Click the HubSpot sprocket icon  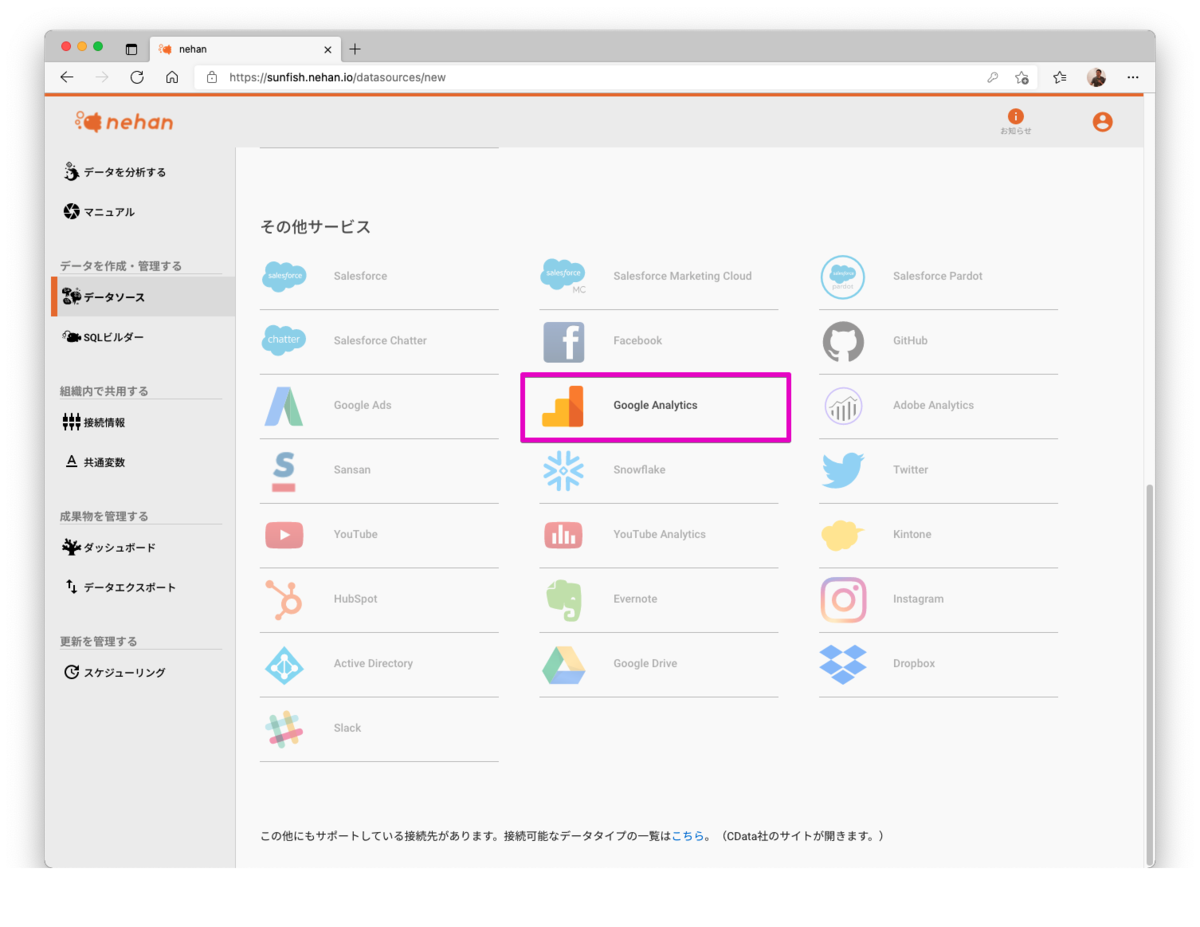(284, 600)
